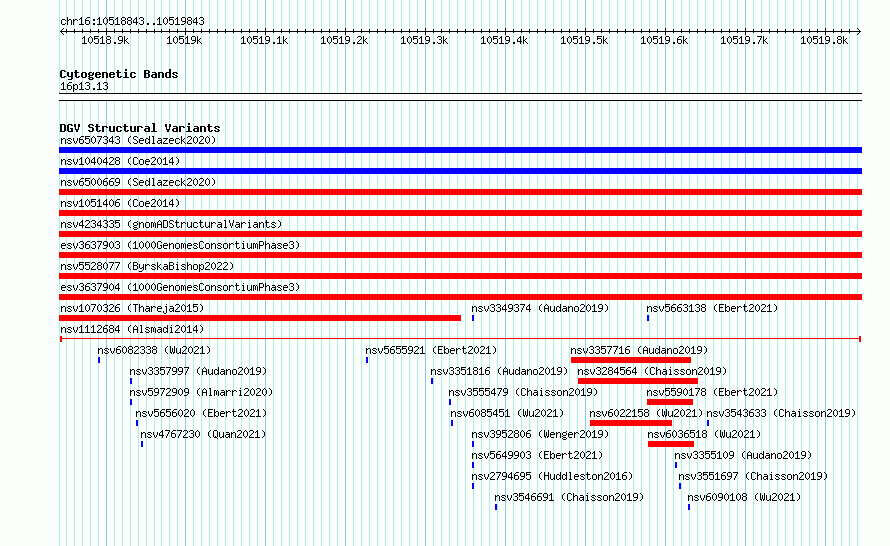Select the red bar under nsv6500669
Viewport: 890px width, 546px height.
click(460, 192)
